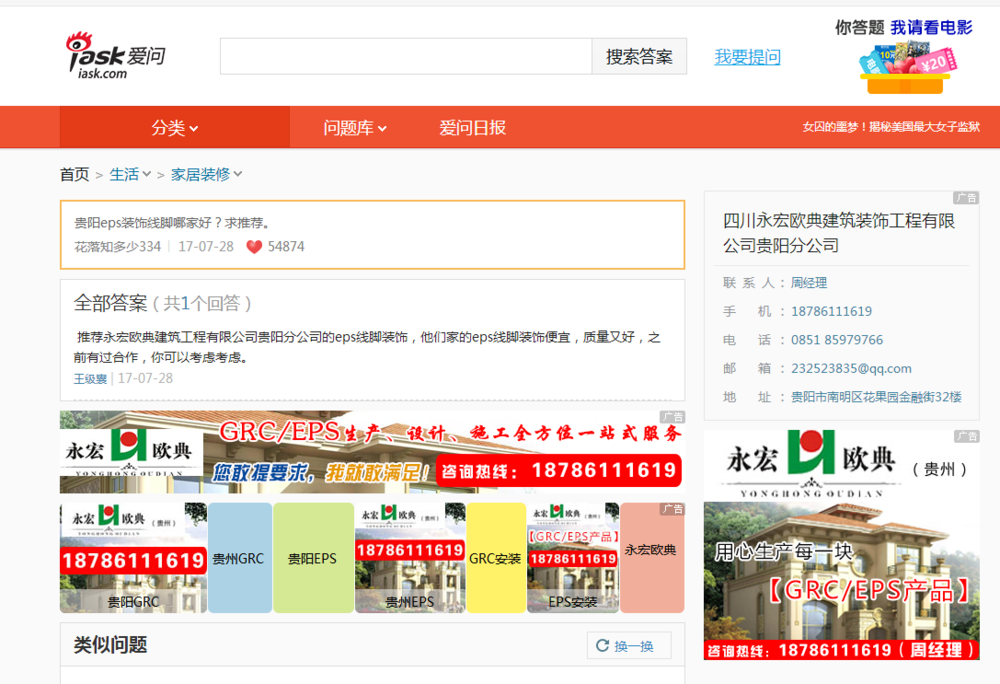Open the GRC/EPS 一站式服务 banner ad
Viewport: 1000px width, 684px height.
click(372, 452)
